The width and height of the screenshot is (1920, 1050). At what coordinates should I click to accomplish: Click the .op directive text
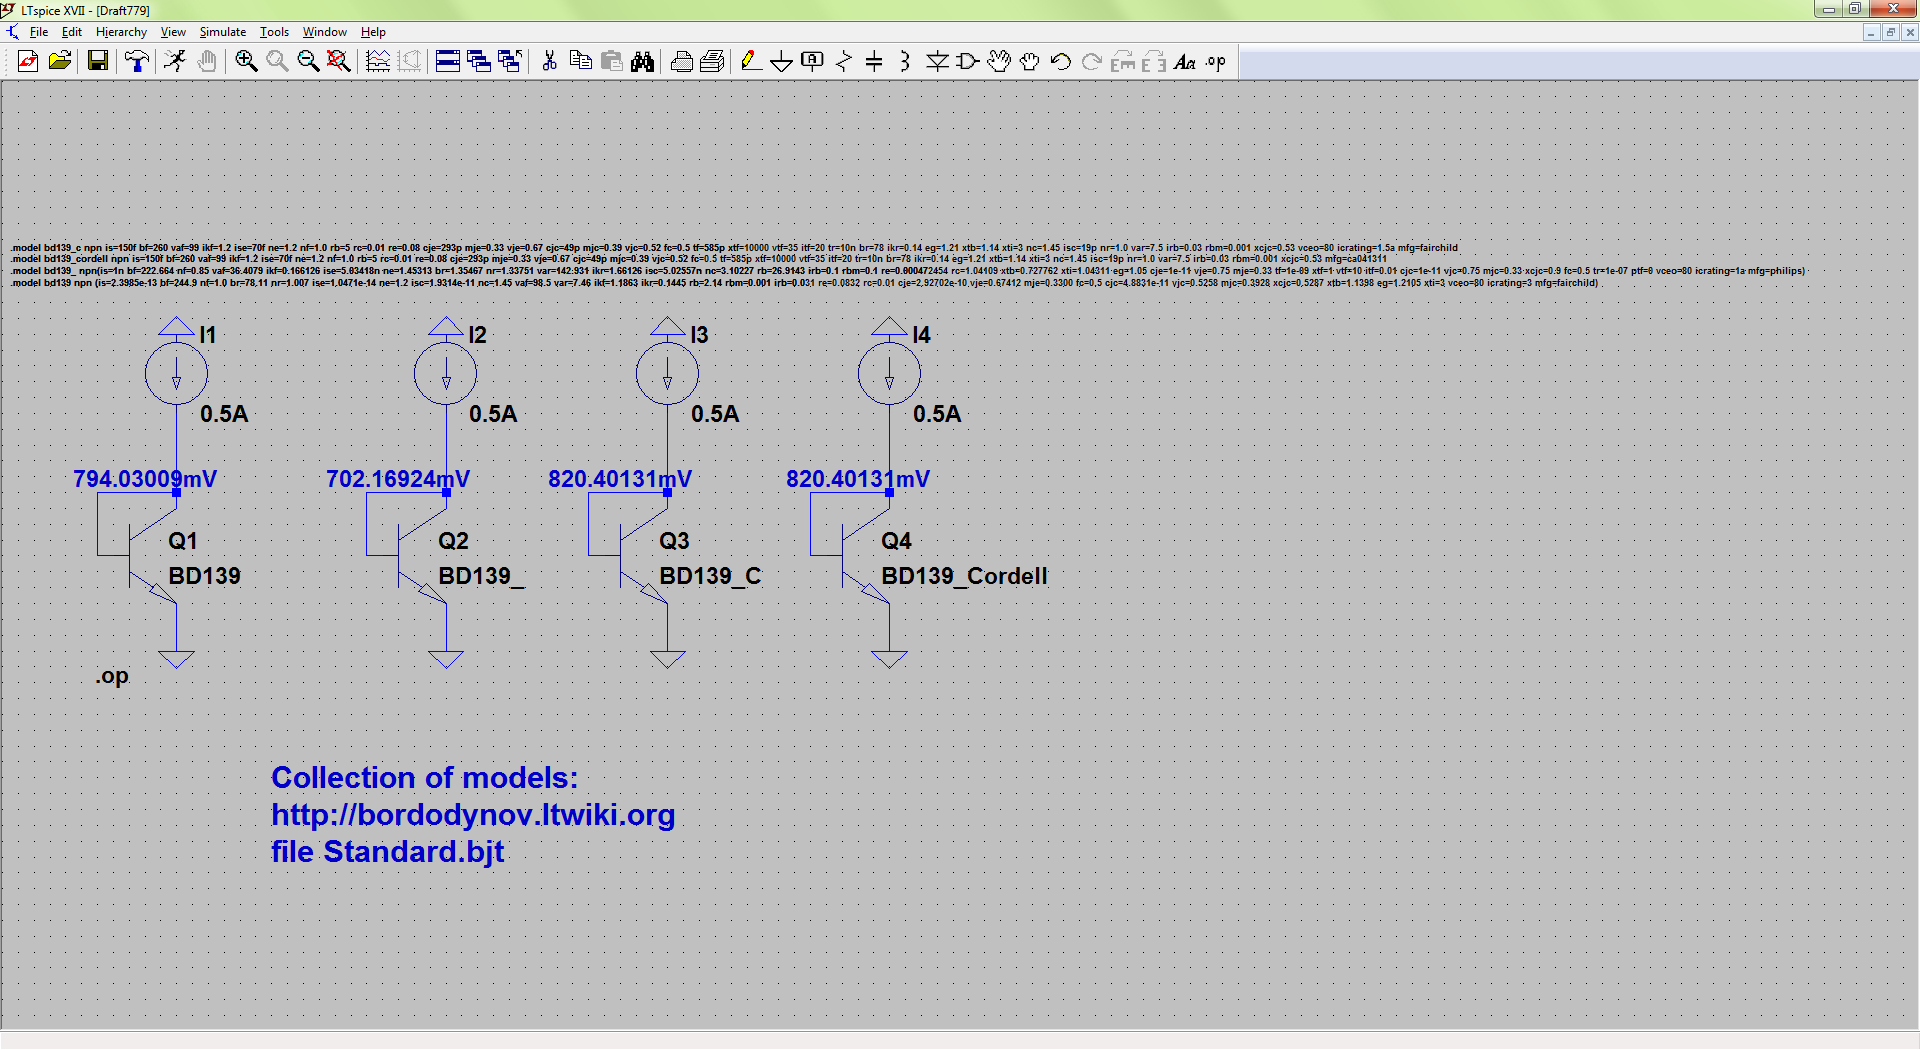pyautogui.click(x=112, y=676)
